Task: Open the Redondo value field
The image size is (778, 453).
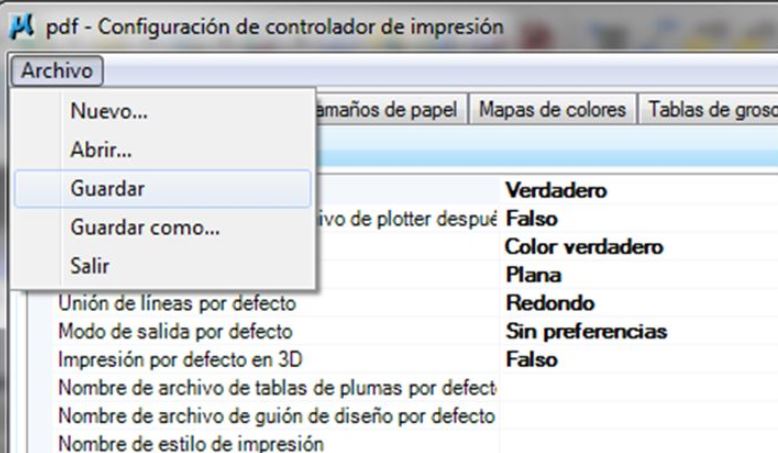Action: pyautogui.click(x=639, y=303)
